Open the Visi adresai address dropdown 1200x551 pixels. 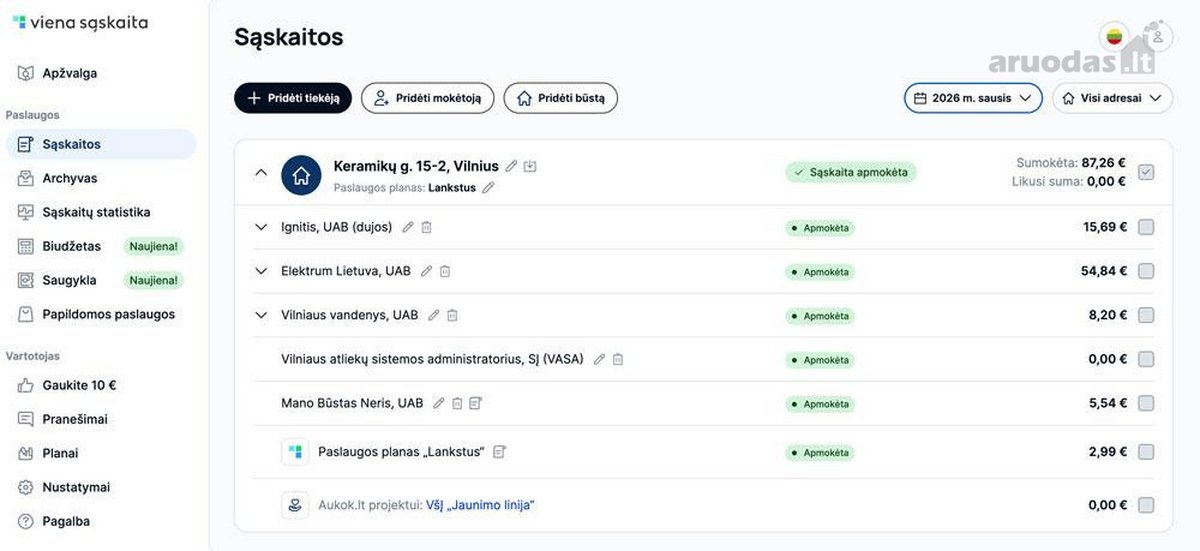1112,98
